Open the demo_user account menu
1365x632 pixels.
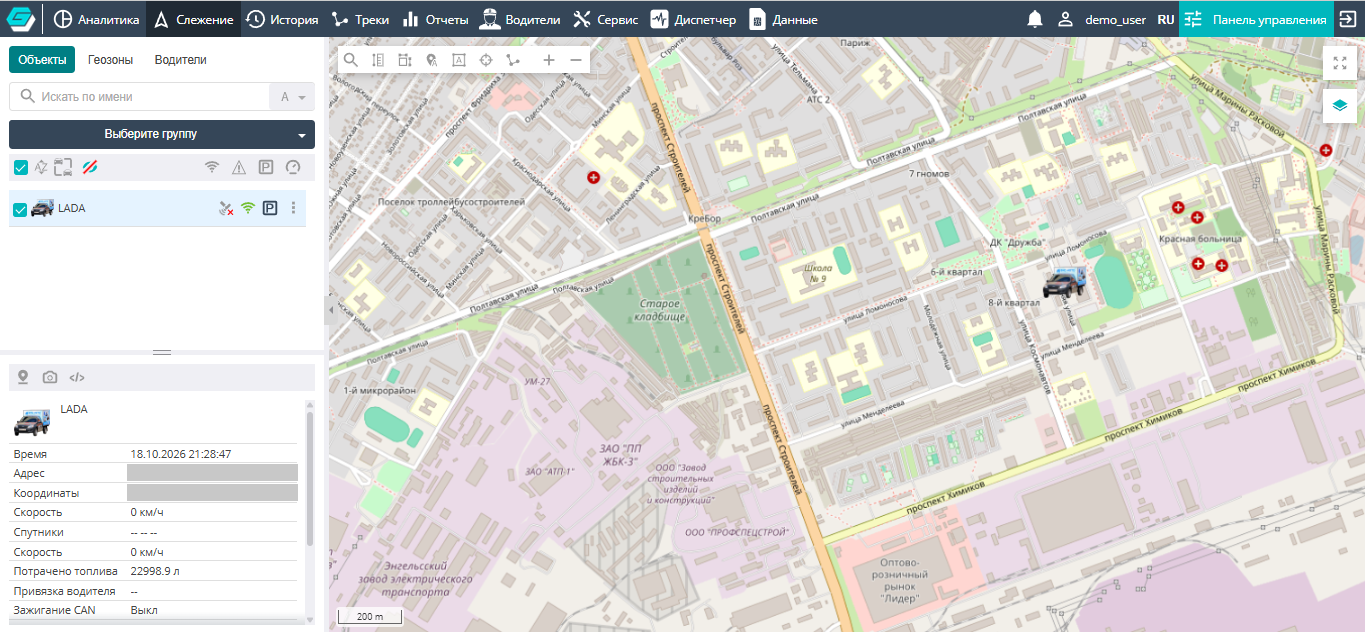(x=1102, y=19)
